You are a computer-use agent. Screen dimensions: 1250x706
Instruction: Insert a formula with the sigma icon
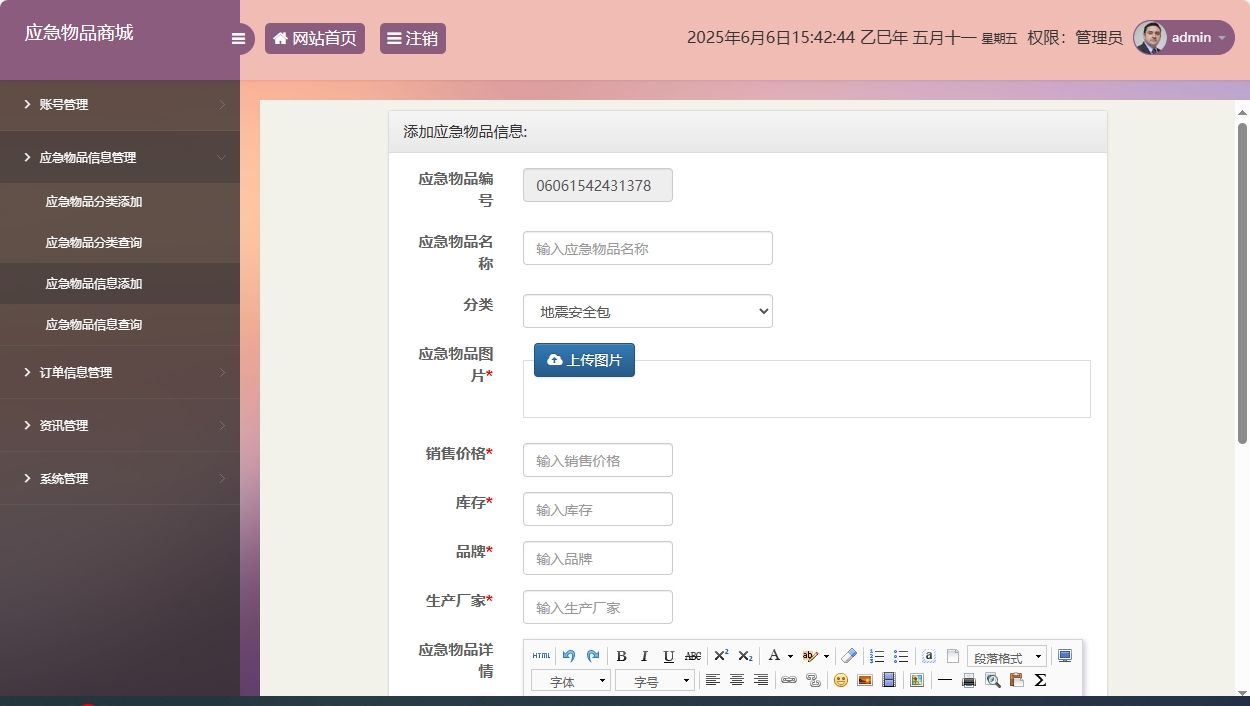click(1040, 681)
